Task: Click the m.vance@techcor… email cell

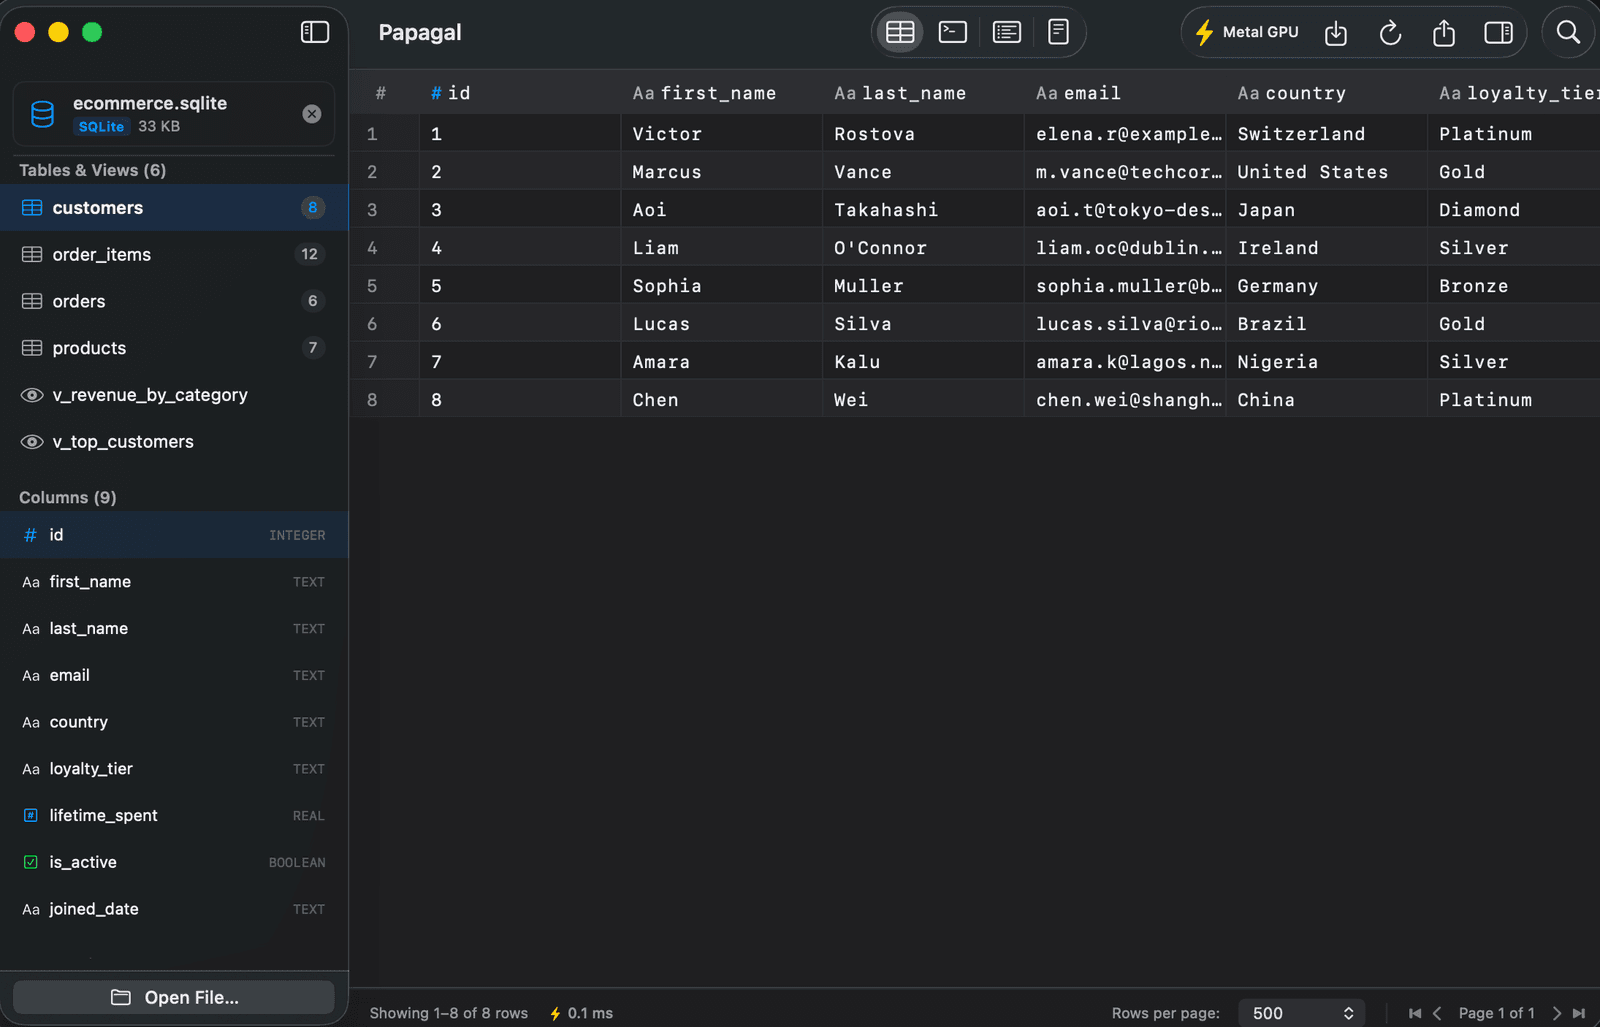Action: pyautogui.click(x=1125, y=172)
